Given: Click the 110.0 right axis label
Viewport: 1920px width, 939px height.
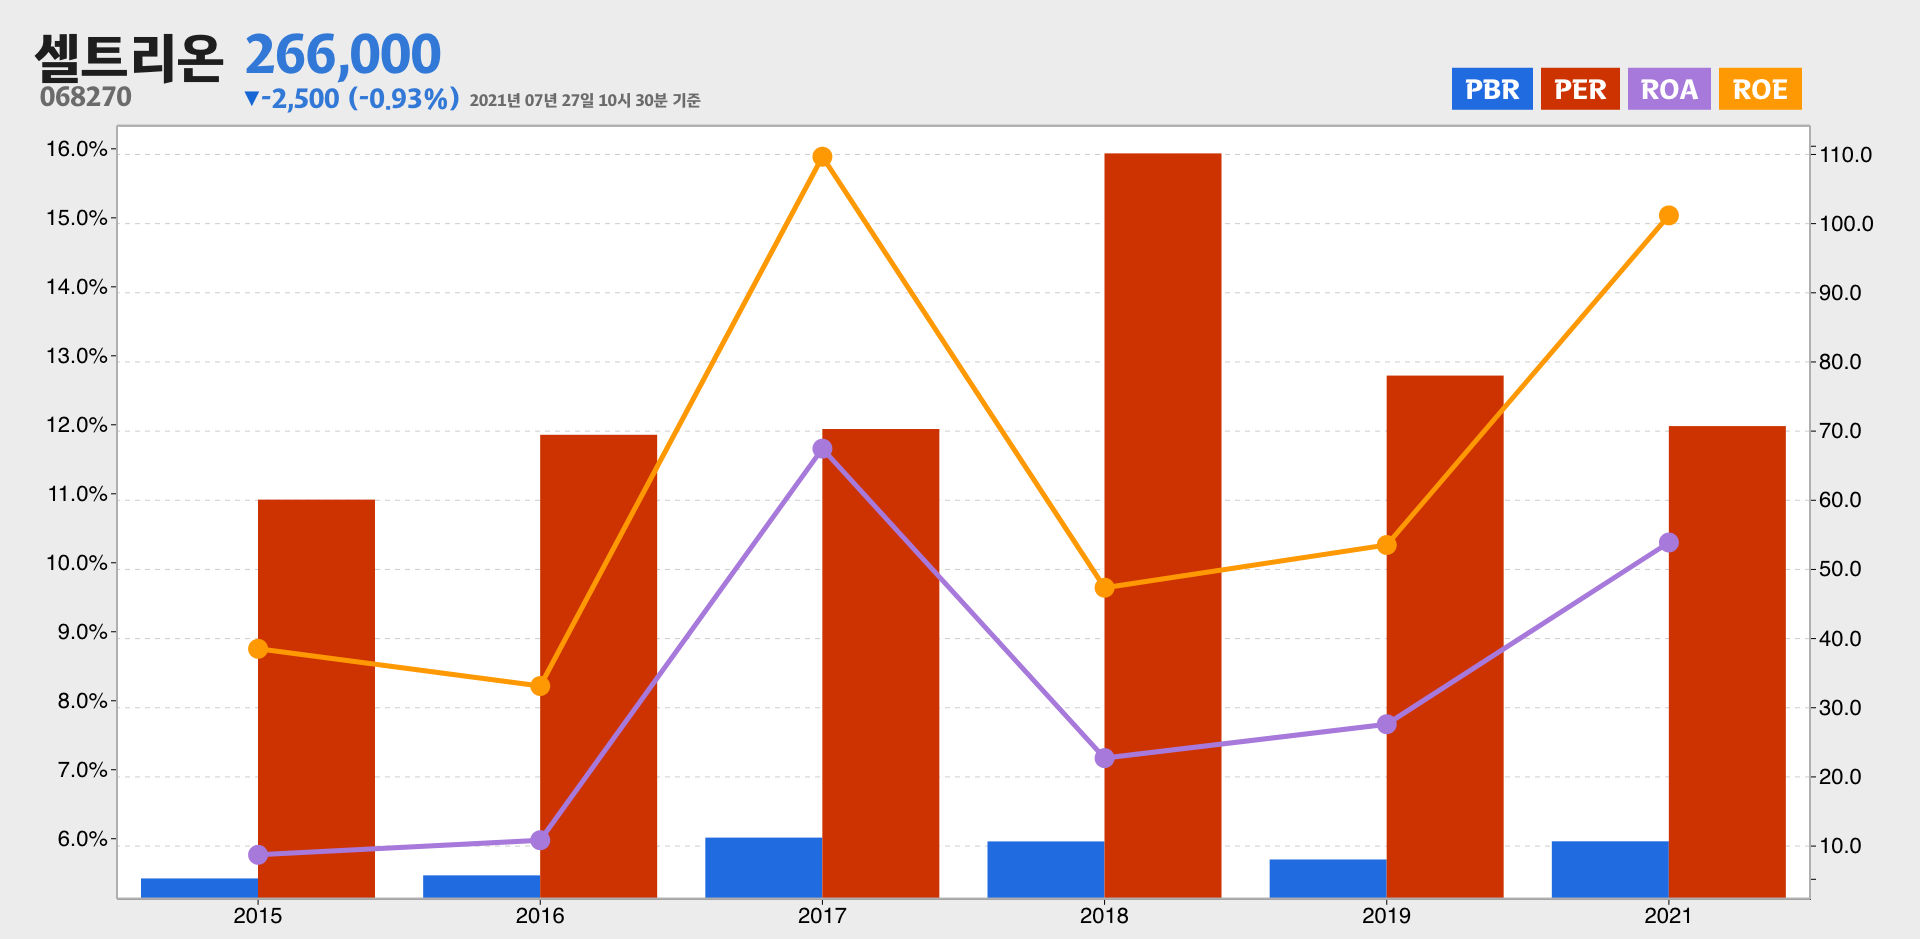Looking at the screenshot, I should point(1846,155).
